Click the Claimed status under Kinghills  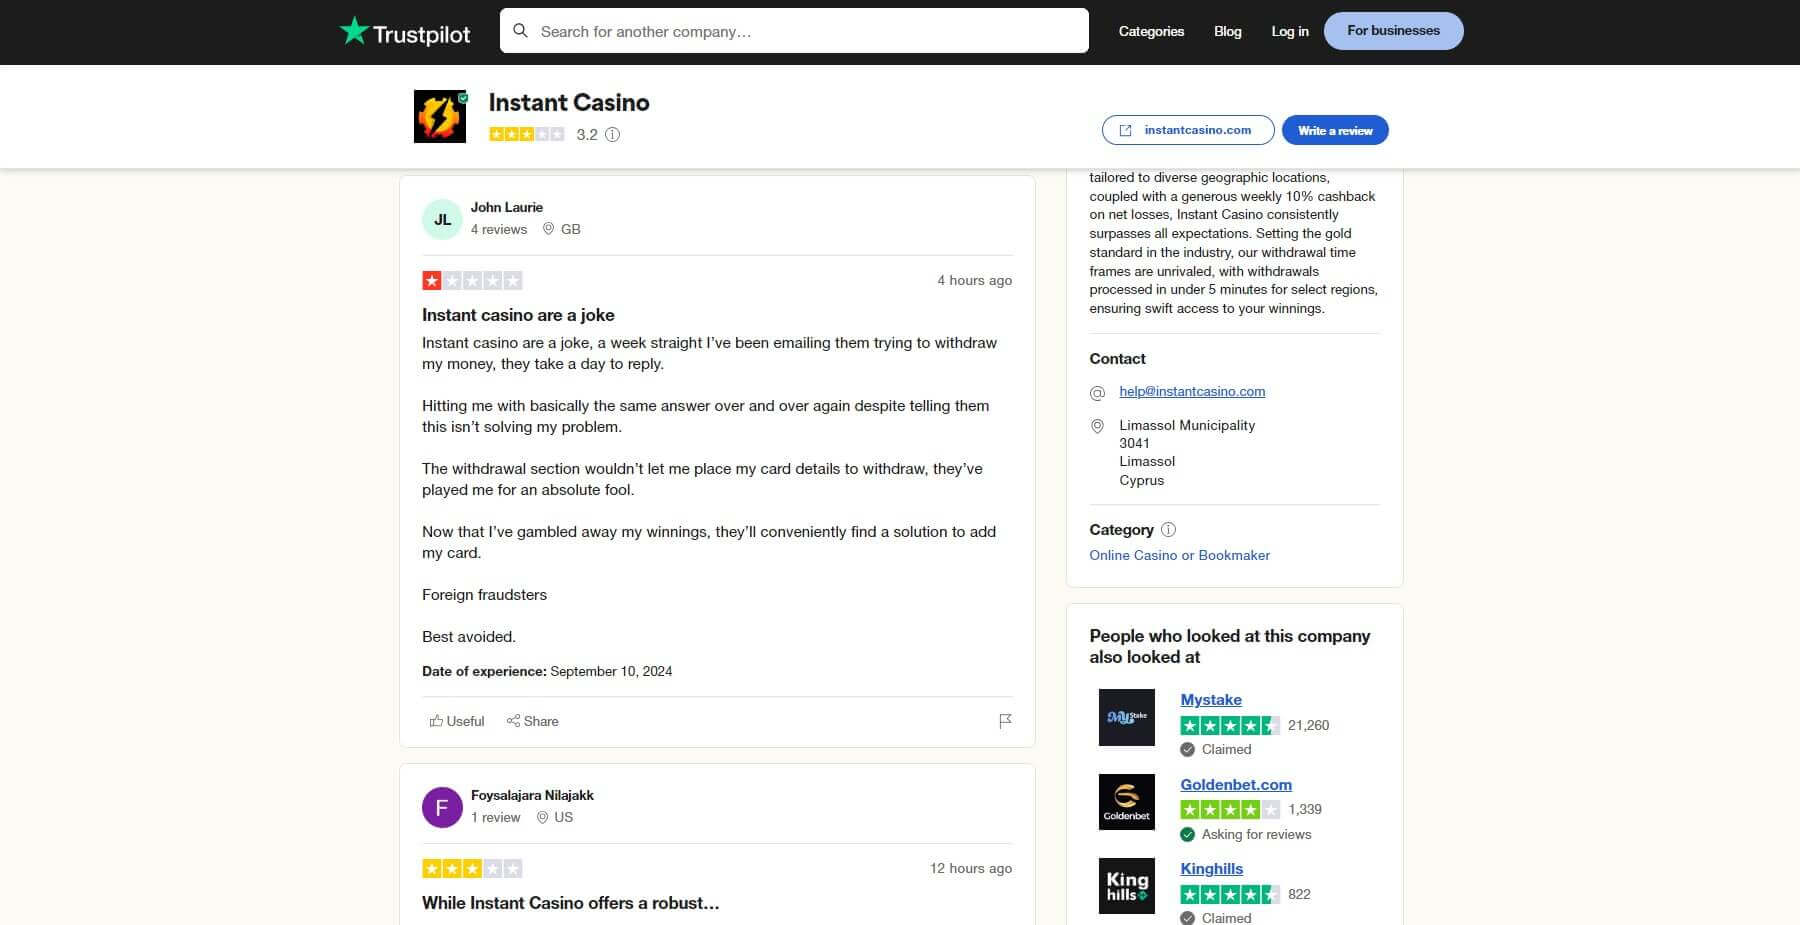pos(1187,917)
